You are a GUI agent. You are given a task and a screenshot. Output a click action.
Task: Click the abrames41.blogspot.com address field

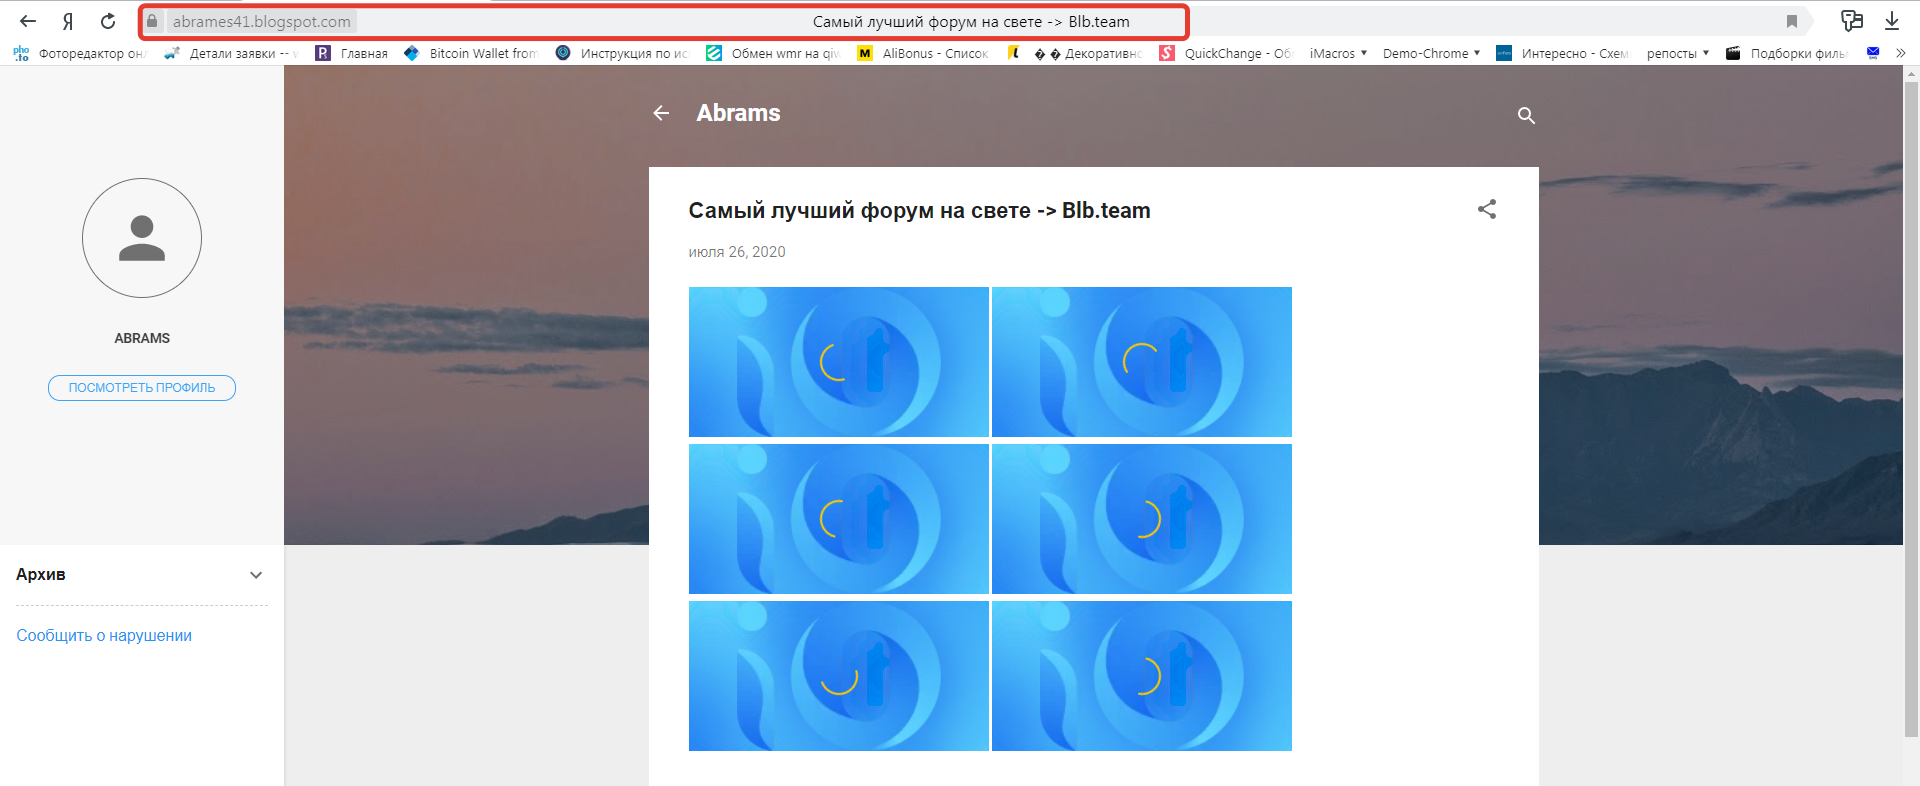262,21
